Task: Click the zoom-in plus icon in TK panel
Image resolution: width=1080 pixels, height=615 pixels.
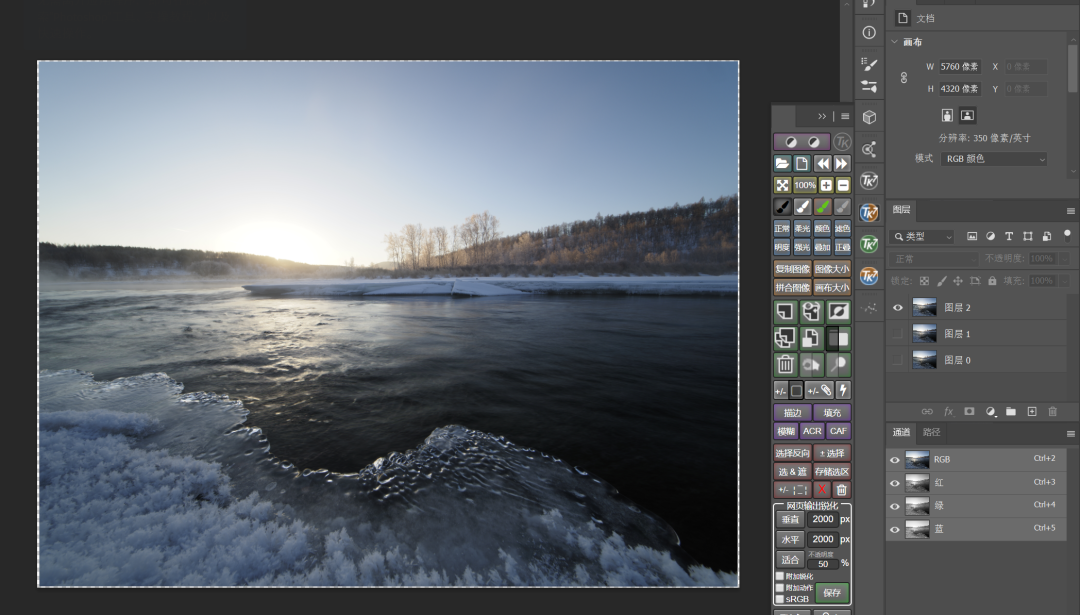Action: click(x=826, y=185)
